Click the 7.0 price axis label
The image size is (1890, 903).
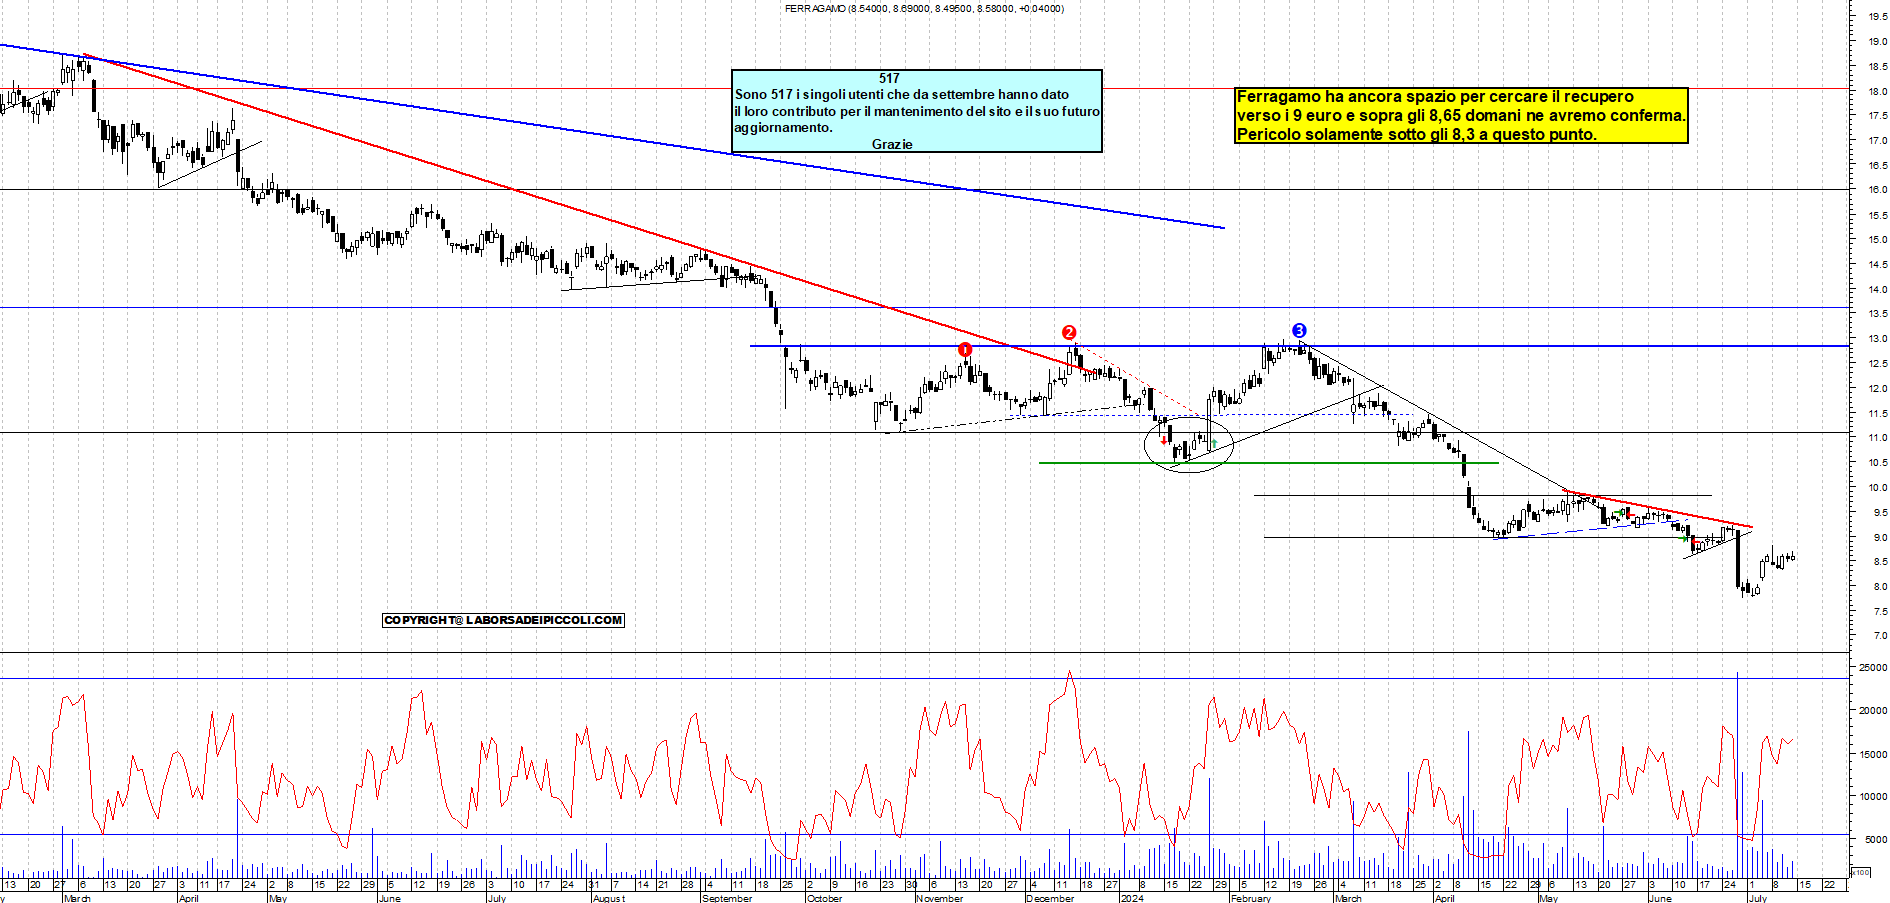pos(1879,636)
